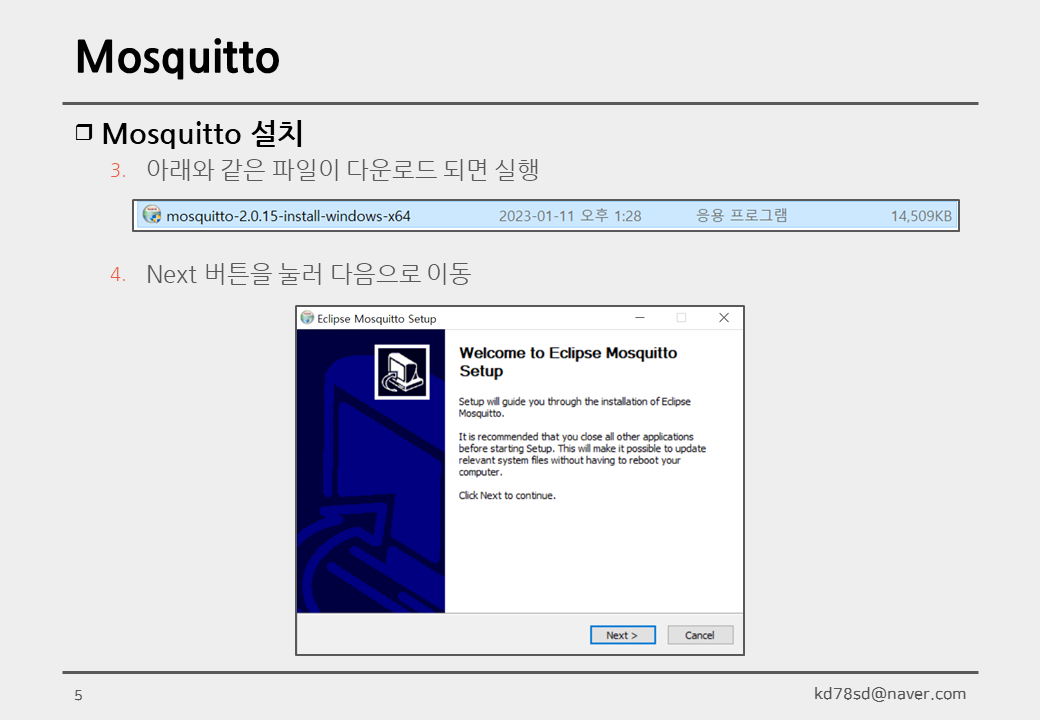1040x720 pixels.
Task: Click the disabled maximize button of Setup window
Action: (681, 318)
